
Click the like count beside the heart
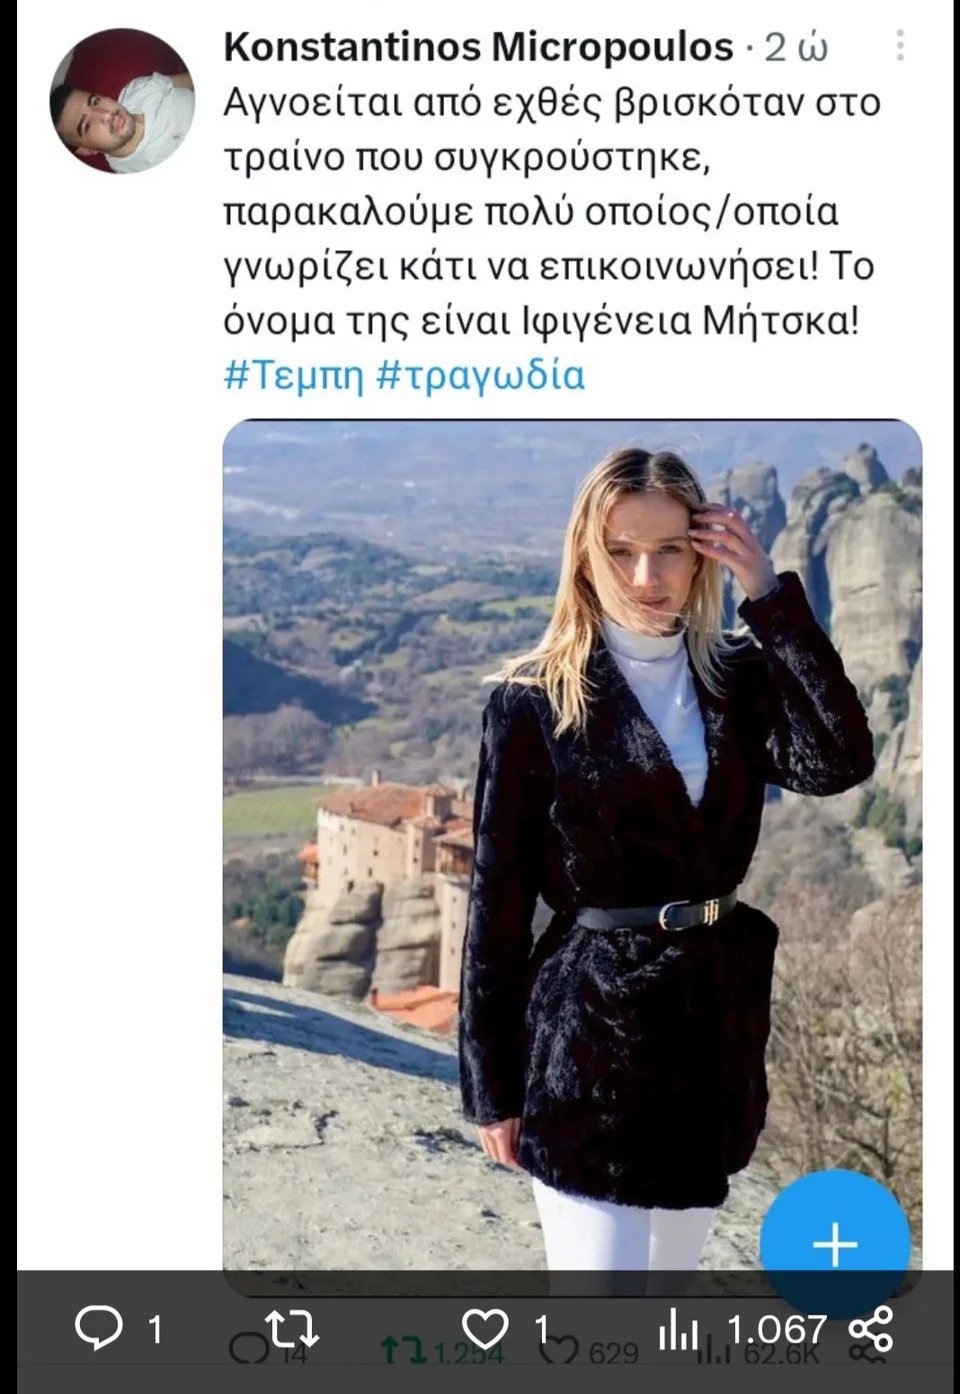click(x=542, y=1329)
